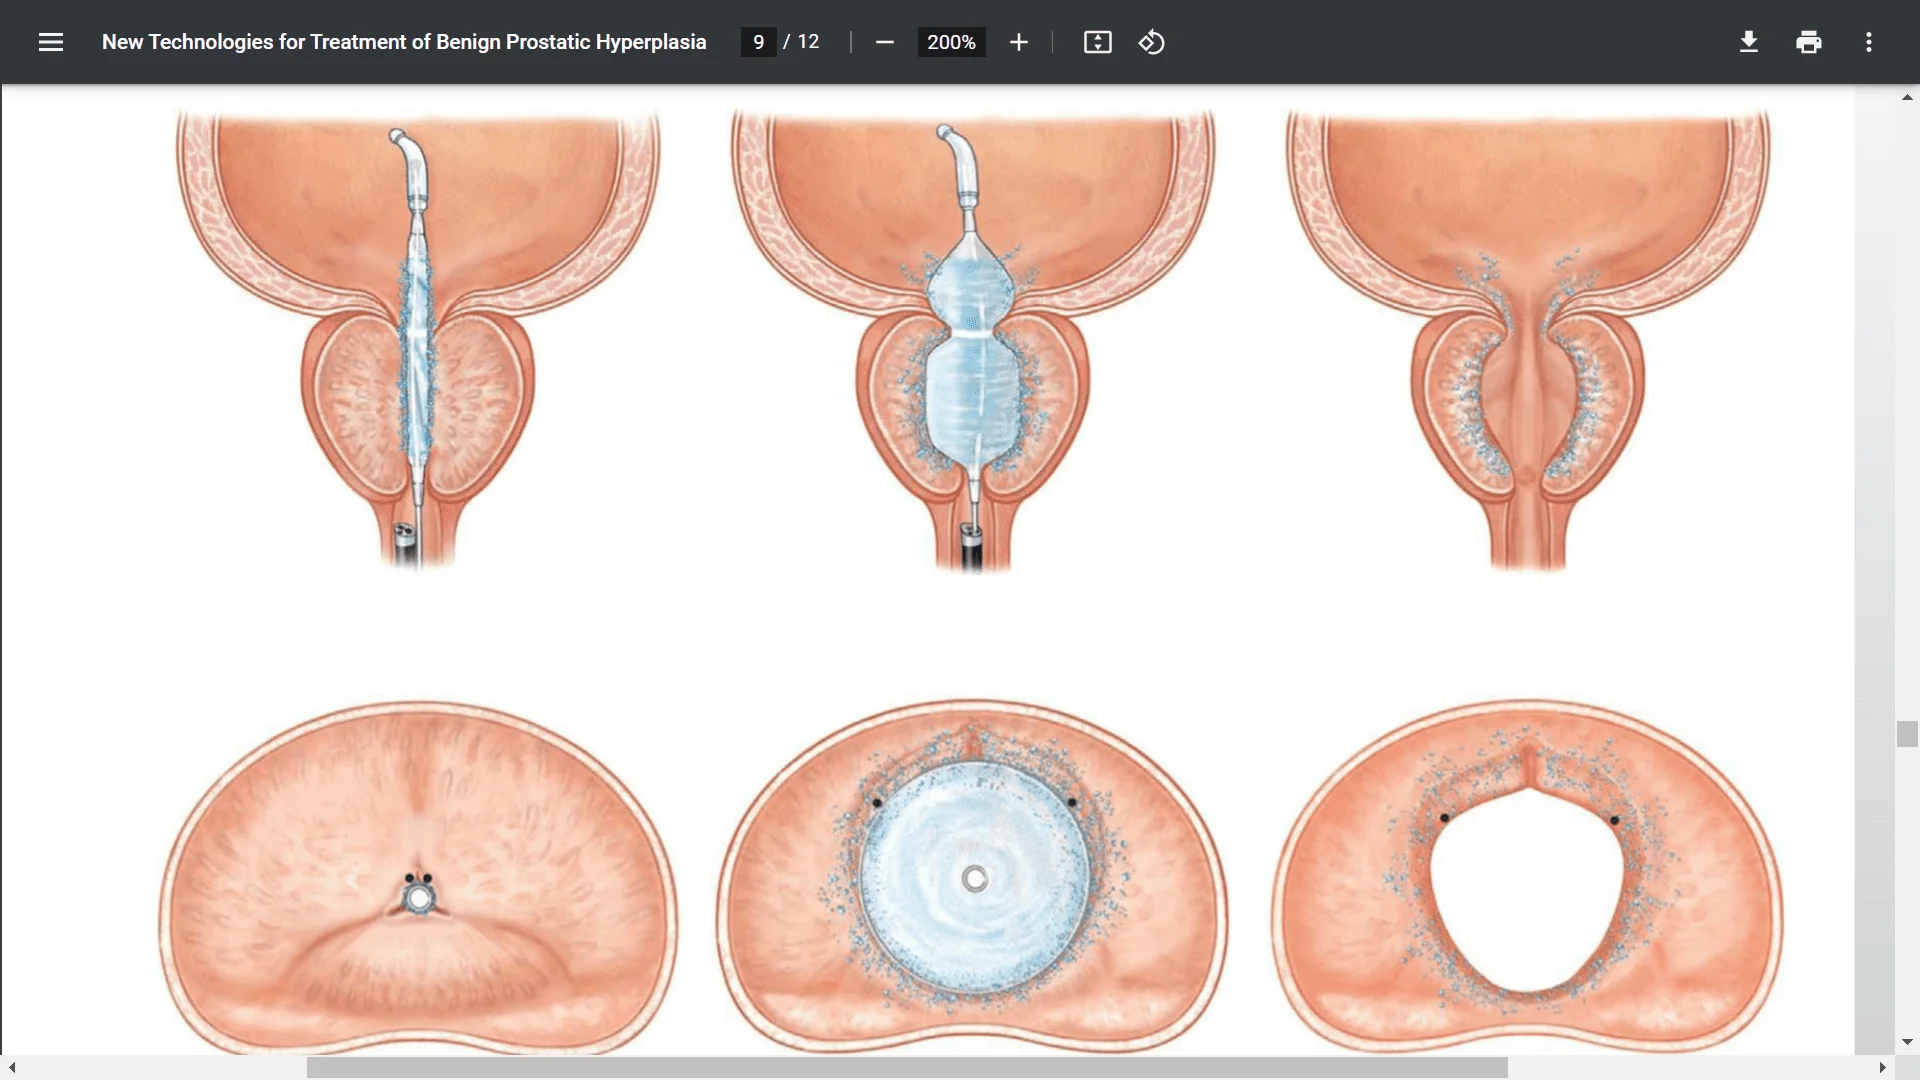This screenshot has height=1080, width=1920.
Task: Open the sidebar hamburger menu
Action: tap(51, 42)
